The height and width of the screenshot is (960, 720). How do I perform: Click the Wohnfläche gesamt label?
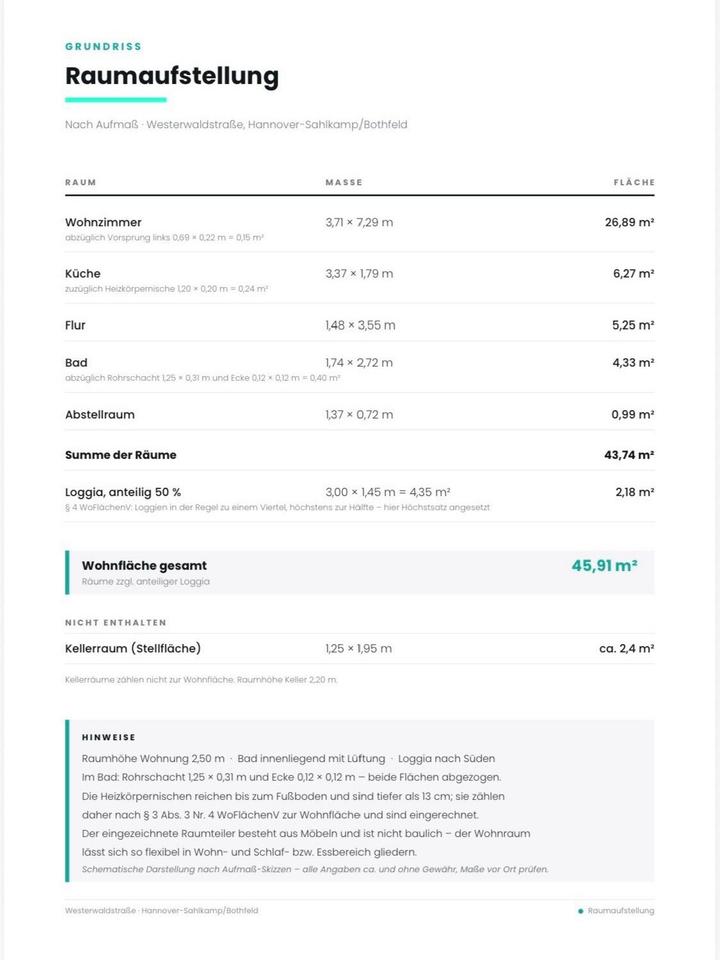point(144,566)
